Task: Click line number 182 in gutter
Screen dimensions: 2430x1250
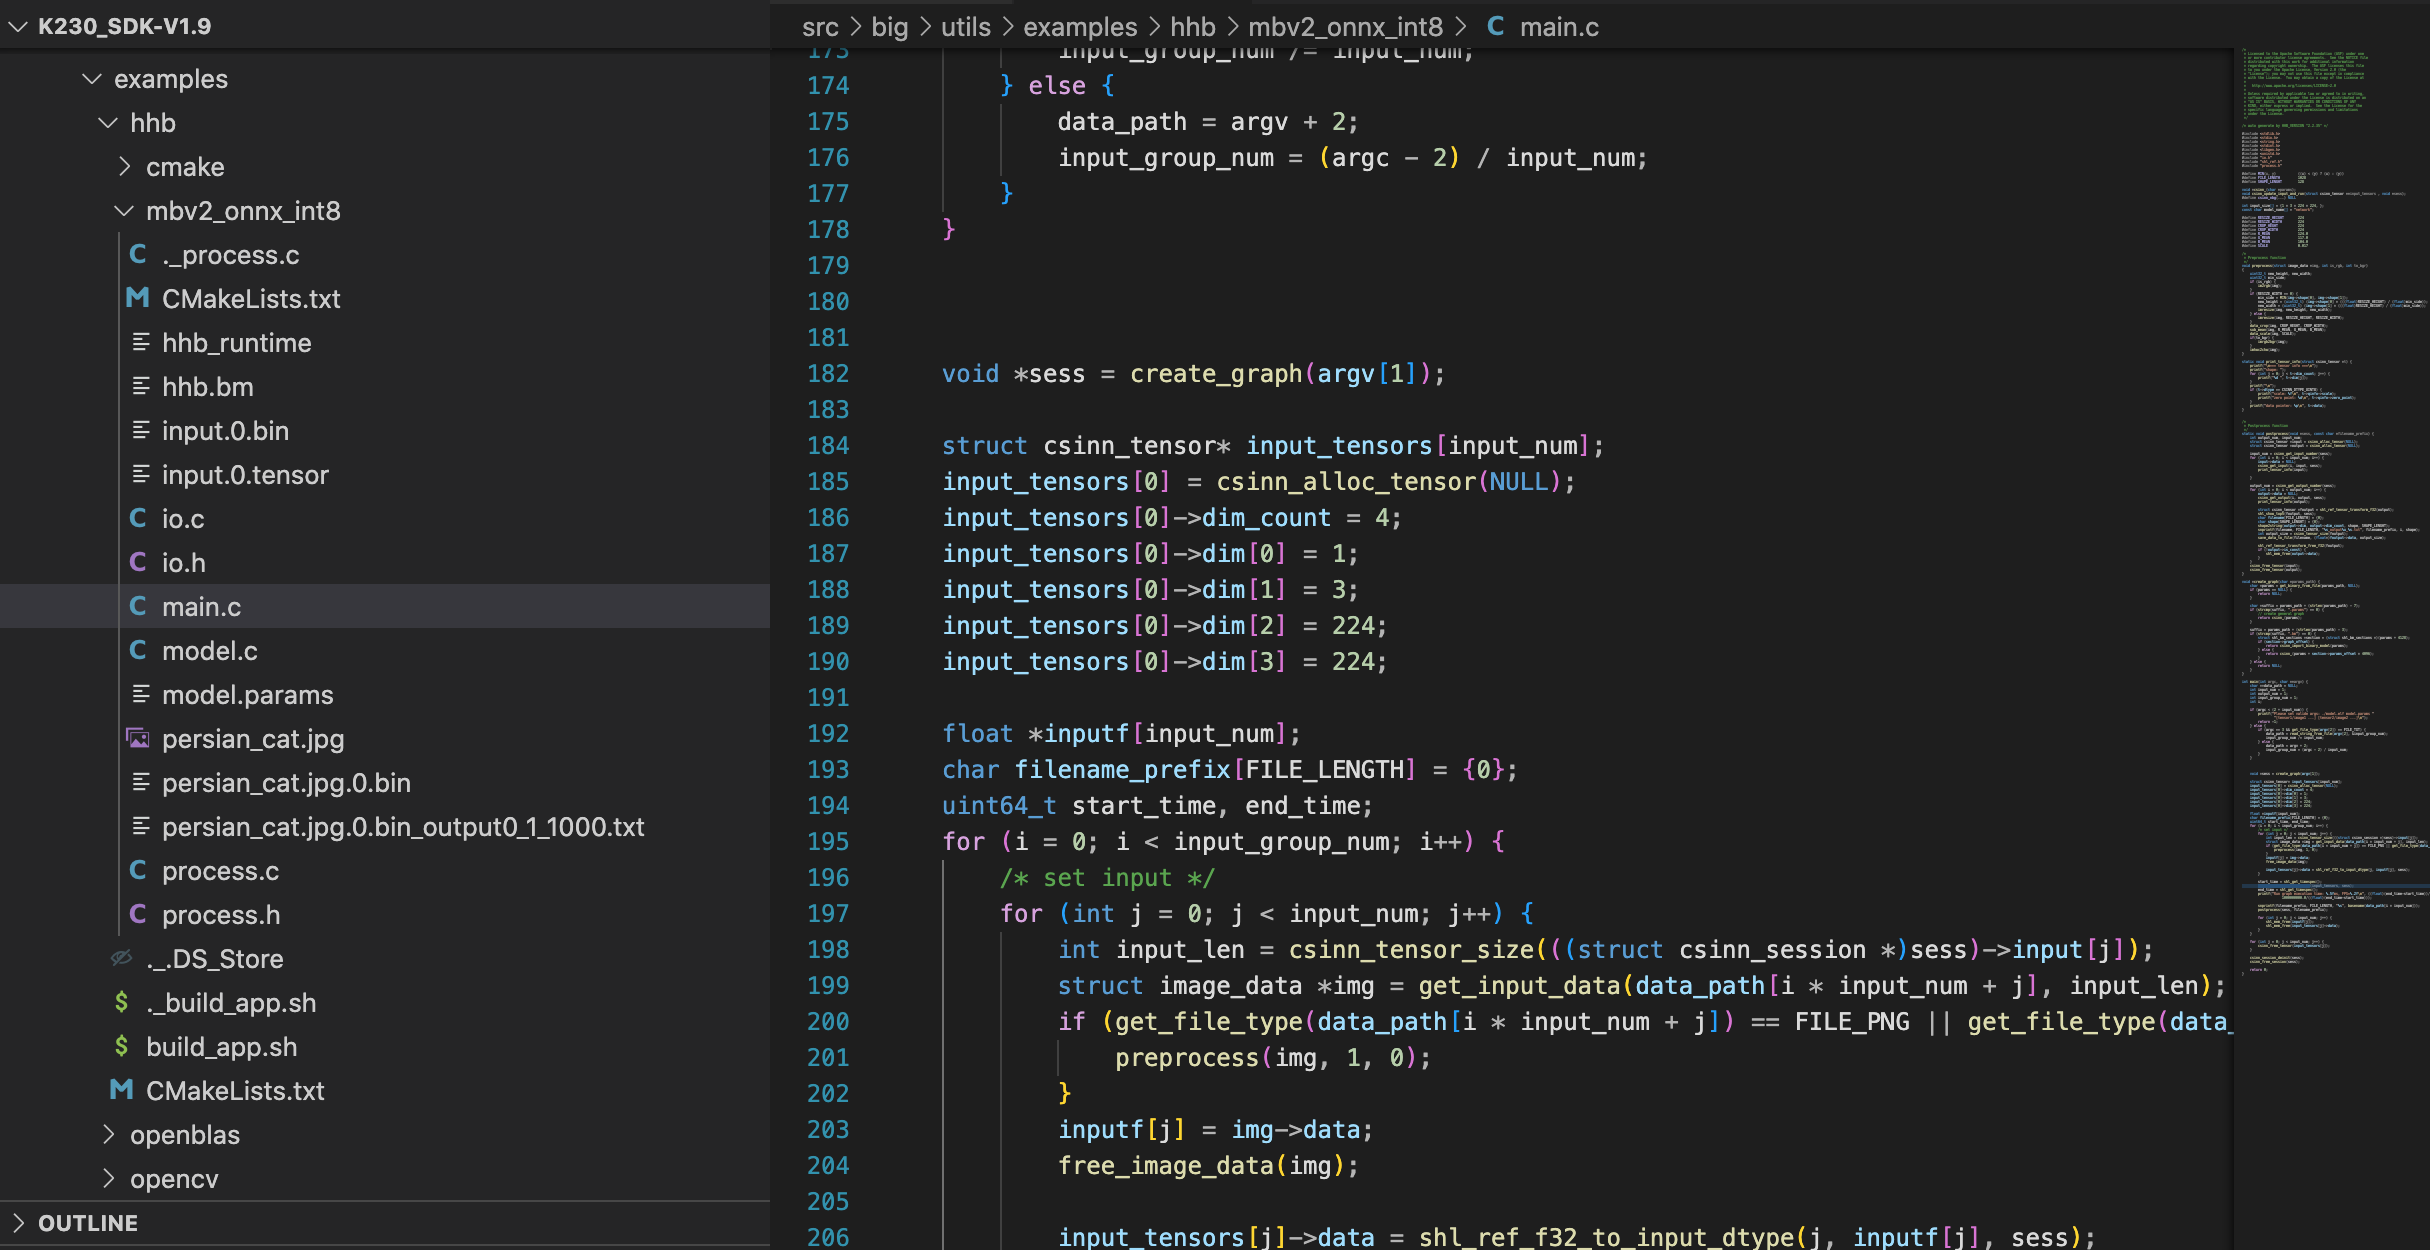Action: click(x=828, y=374)
